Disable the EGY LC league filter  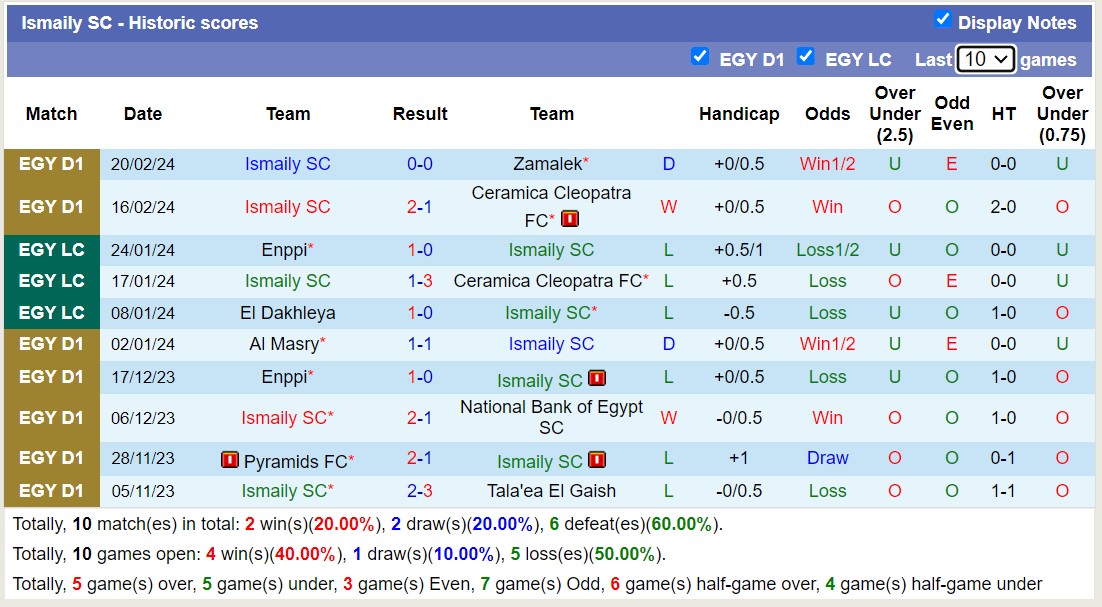pyautogui.click(x=806, y=57)
